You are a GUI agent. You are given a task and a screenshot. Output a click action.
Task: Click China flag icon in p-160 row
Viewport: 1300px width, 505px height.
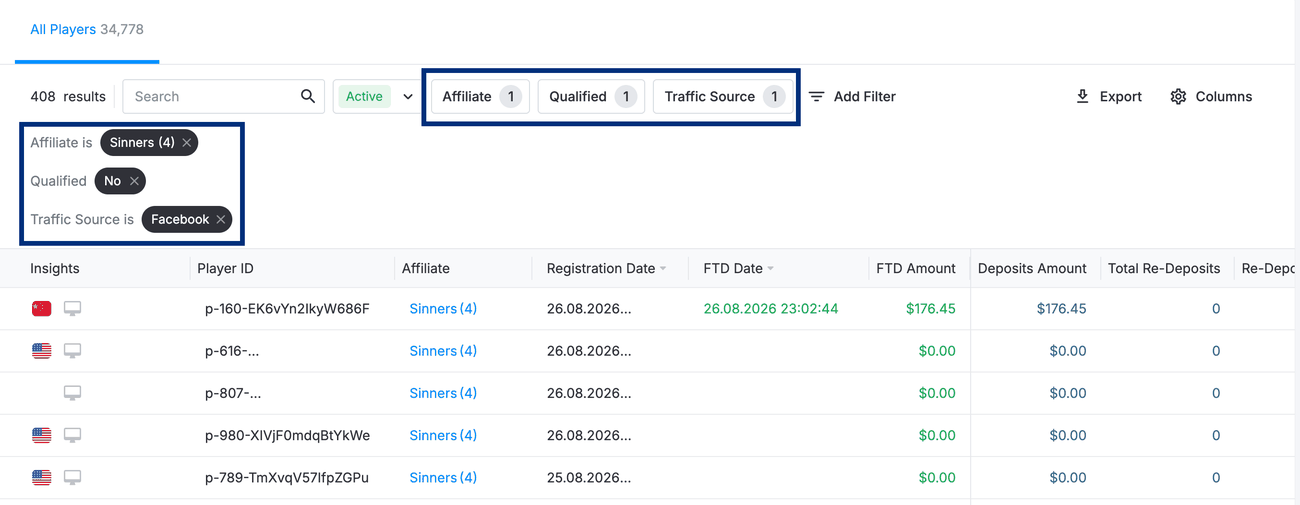[x=41, y=309]
